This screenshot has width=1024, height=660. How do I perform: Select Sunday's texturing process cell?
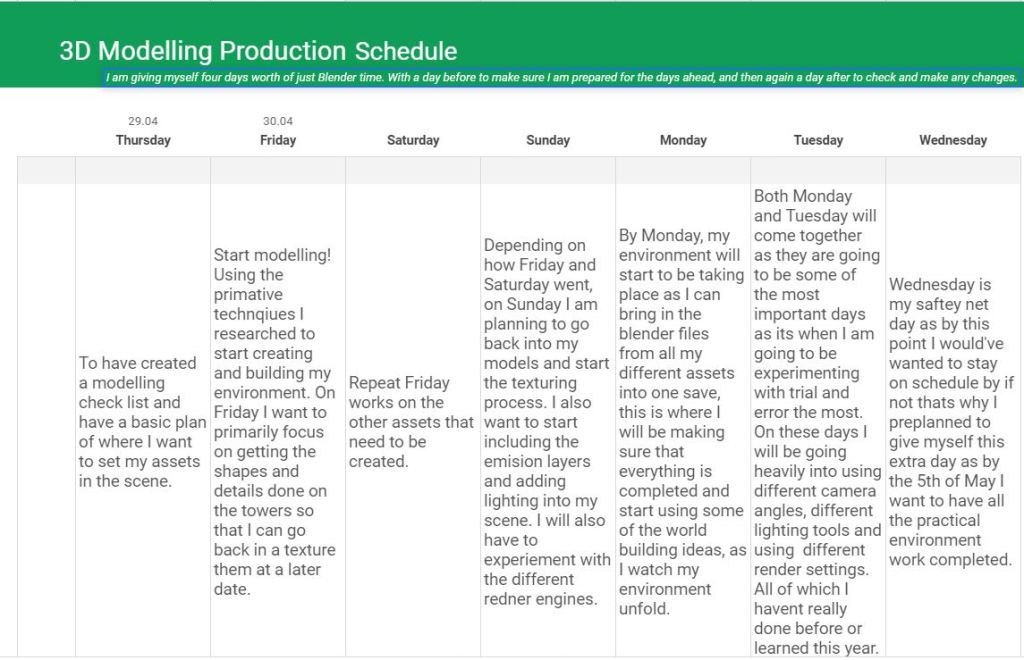coord(548,421)
